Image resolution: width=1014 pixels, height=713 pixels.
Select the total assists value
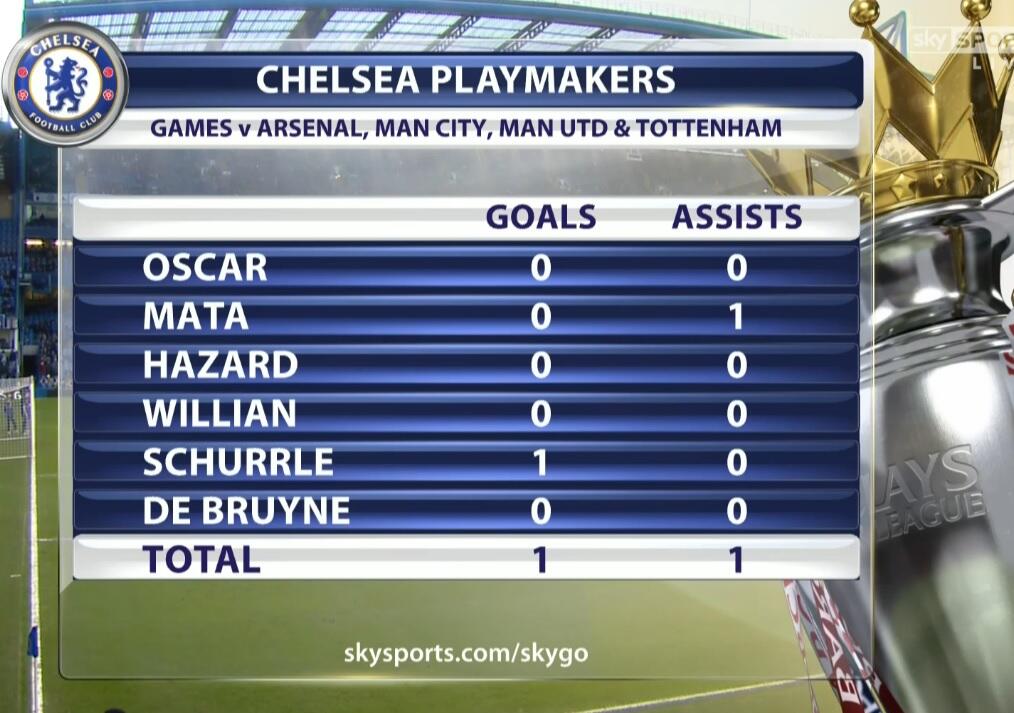(x=737, y=559)
